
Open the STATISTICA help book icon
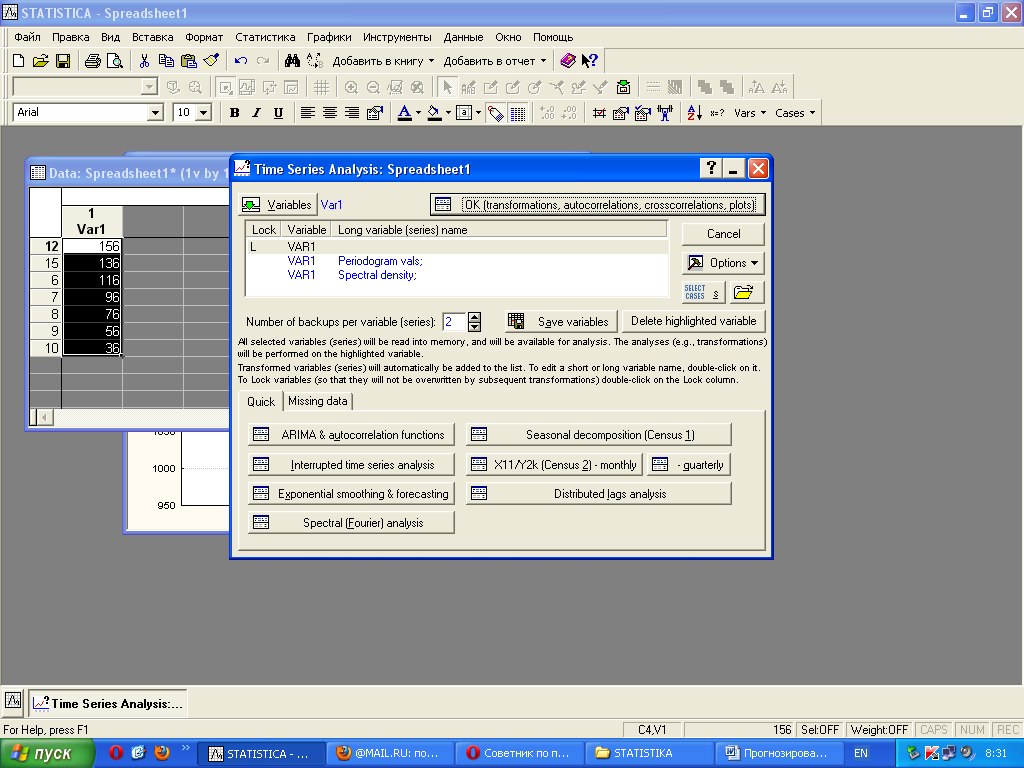click(x=568, y=61)
